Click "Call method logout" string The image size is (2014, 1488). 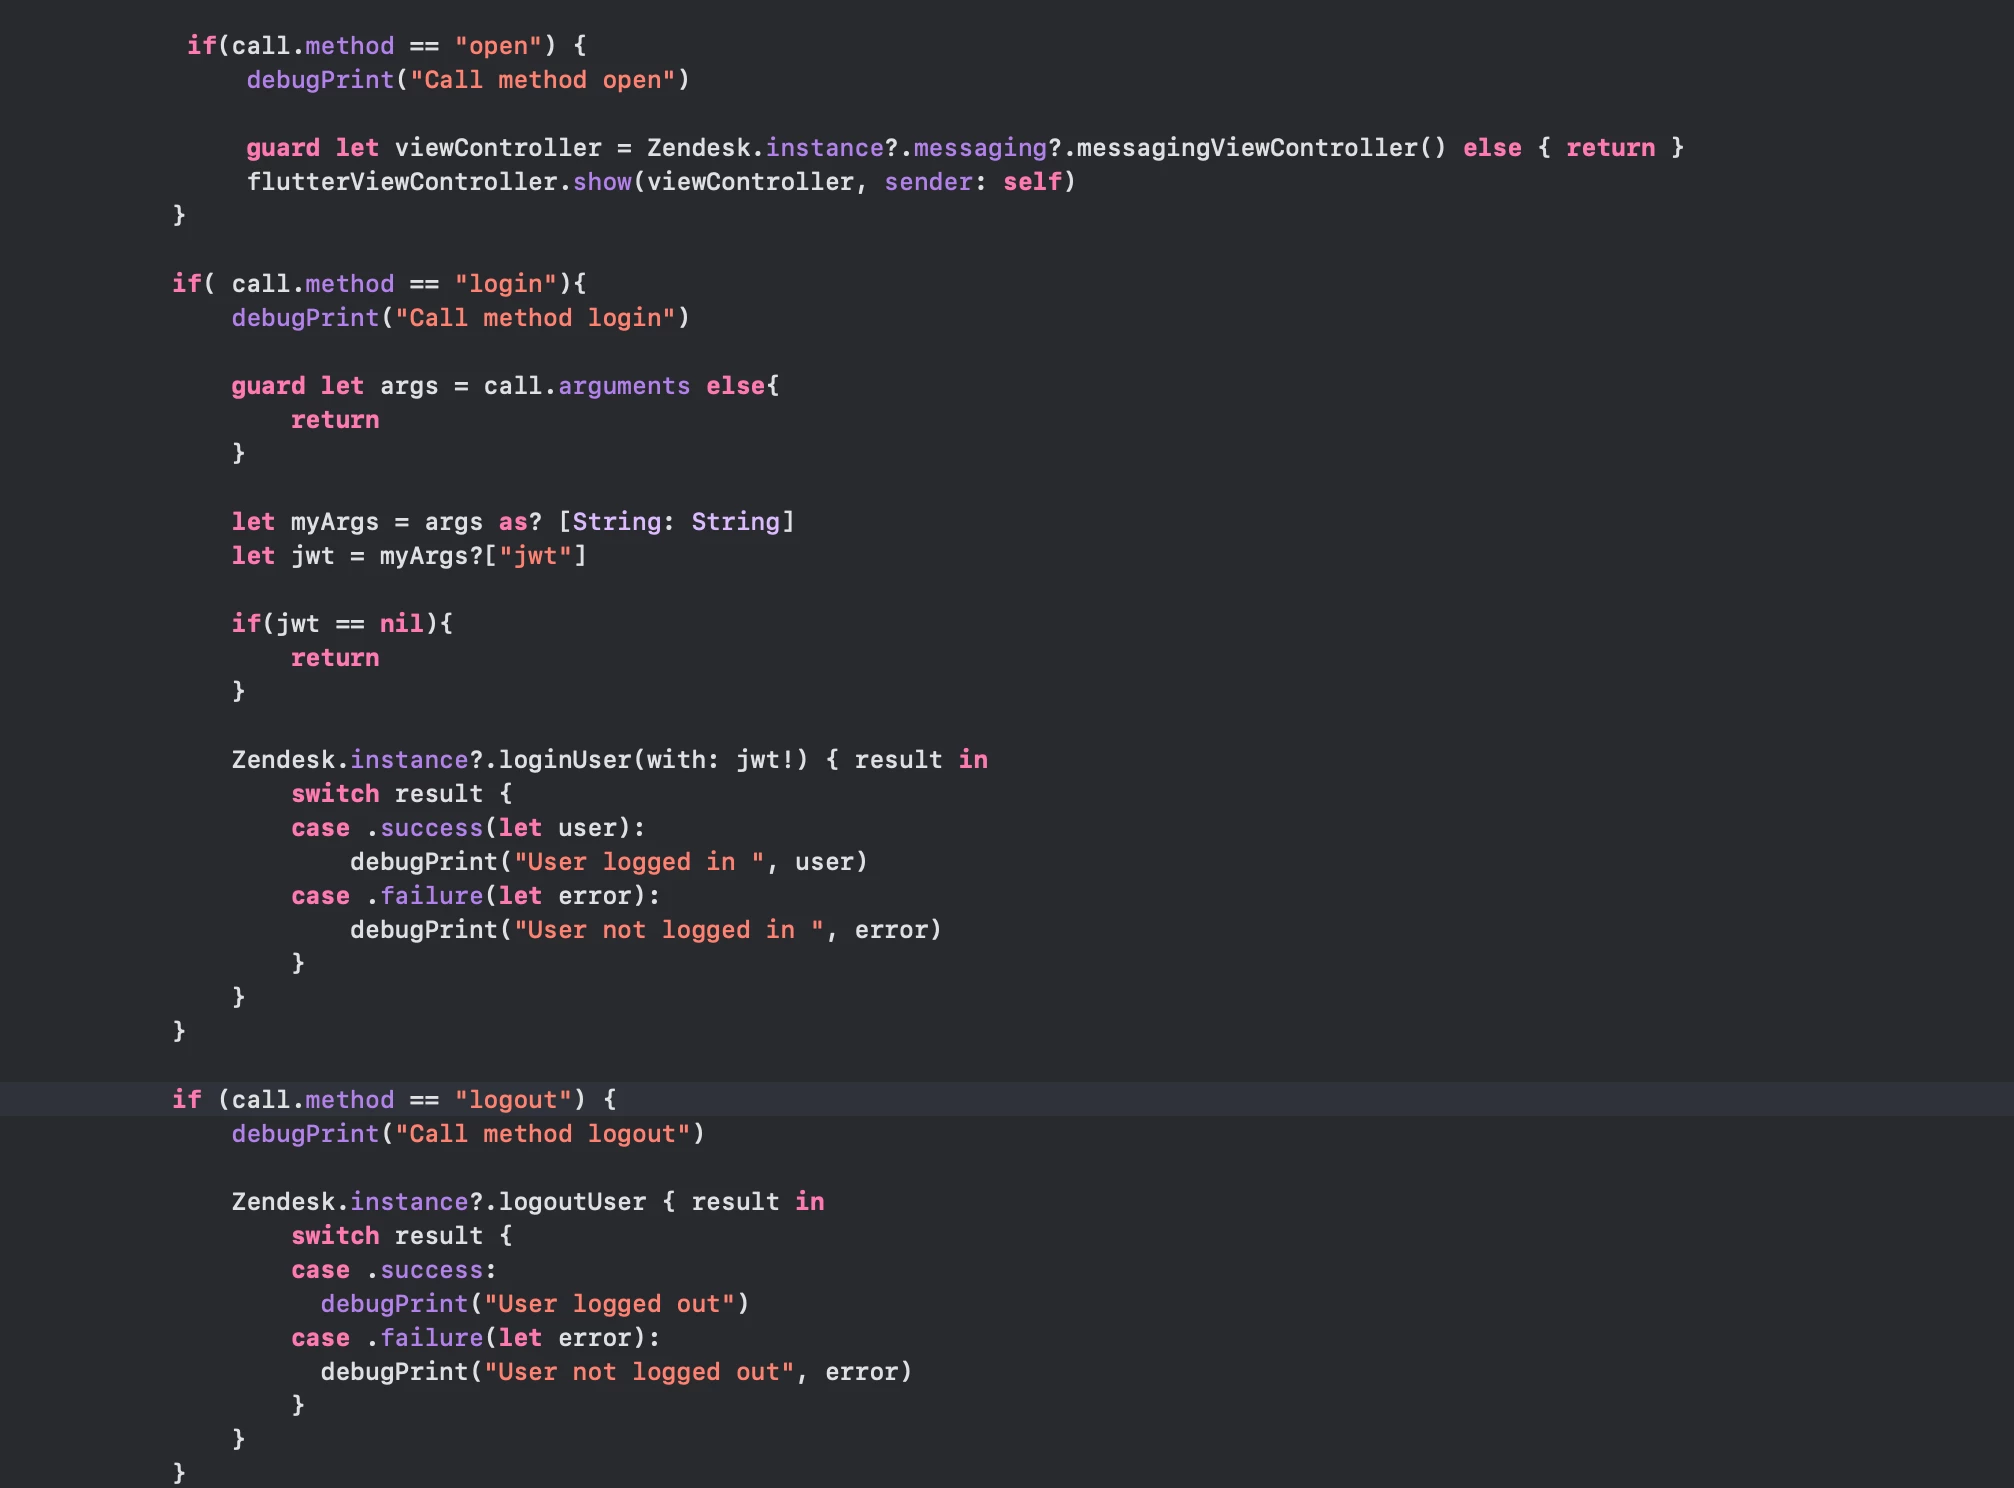(x=542, y=1134)
